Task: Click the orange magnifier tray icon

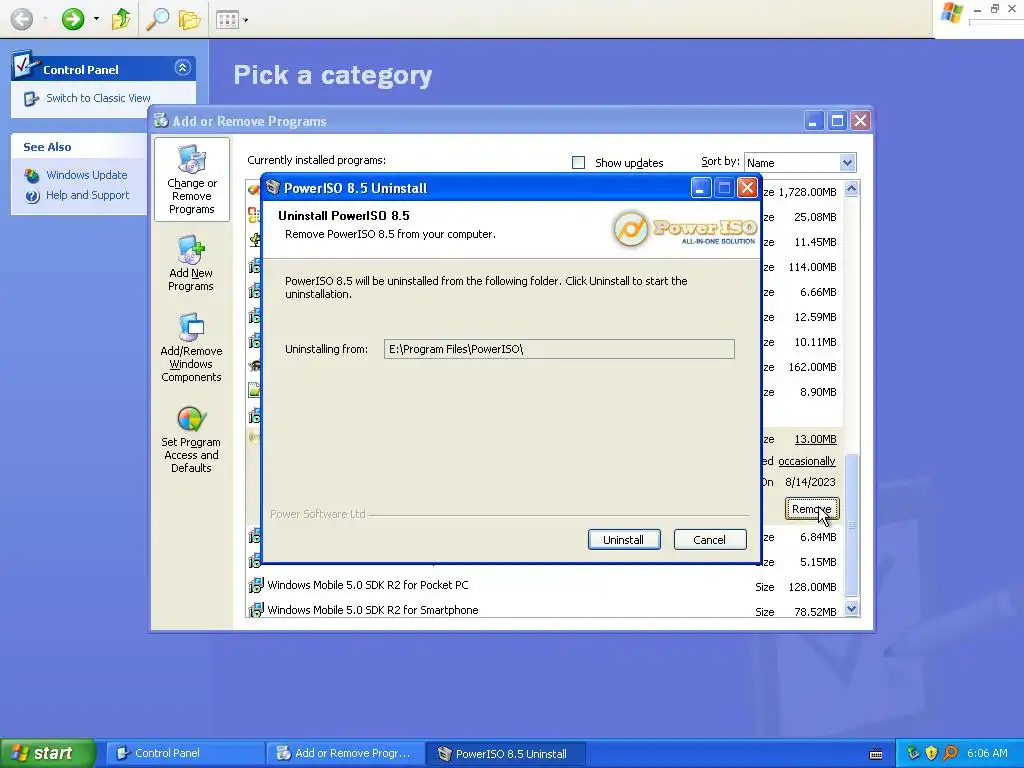Action: [950, 753]
